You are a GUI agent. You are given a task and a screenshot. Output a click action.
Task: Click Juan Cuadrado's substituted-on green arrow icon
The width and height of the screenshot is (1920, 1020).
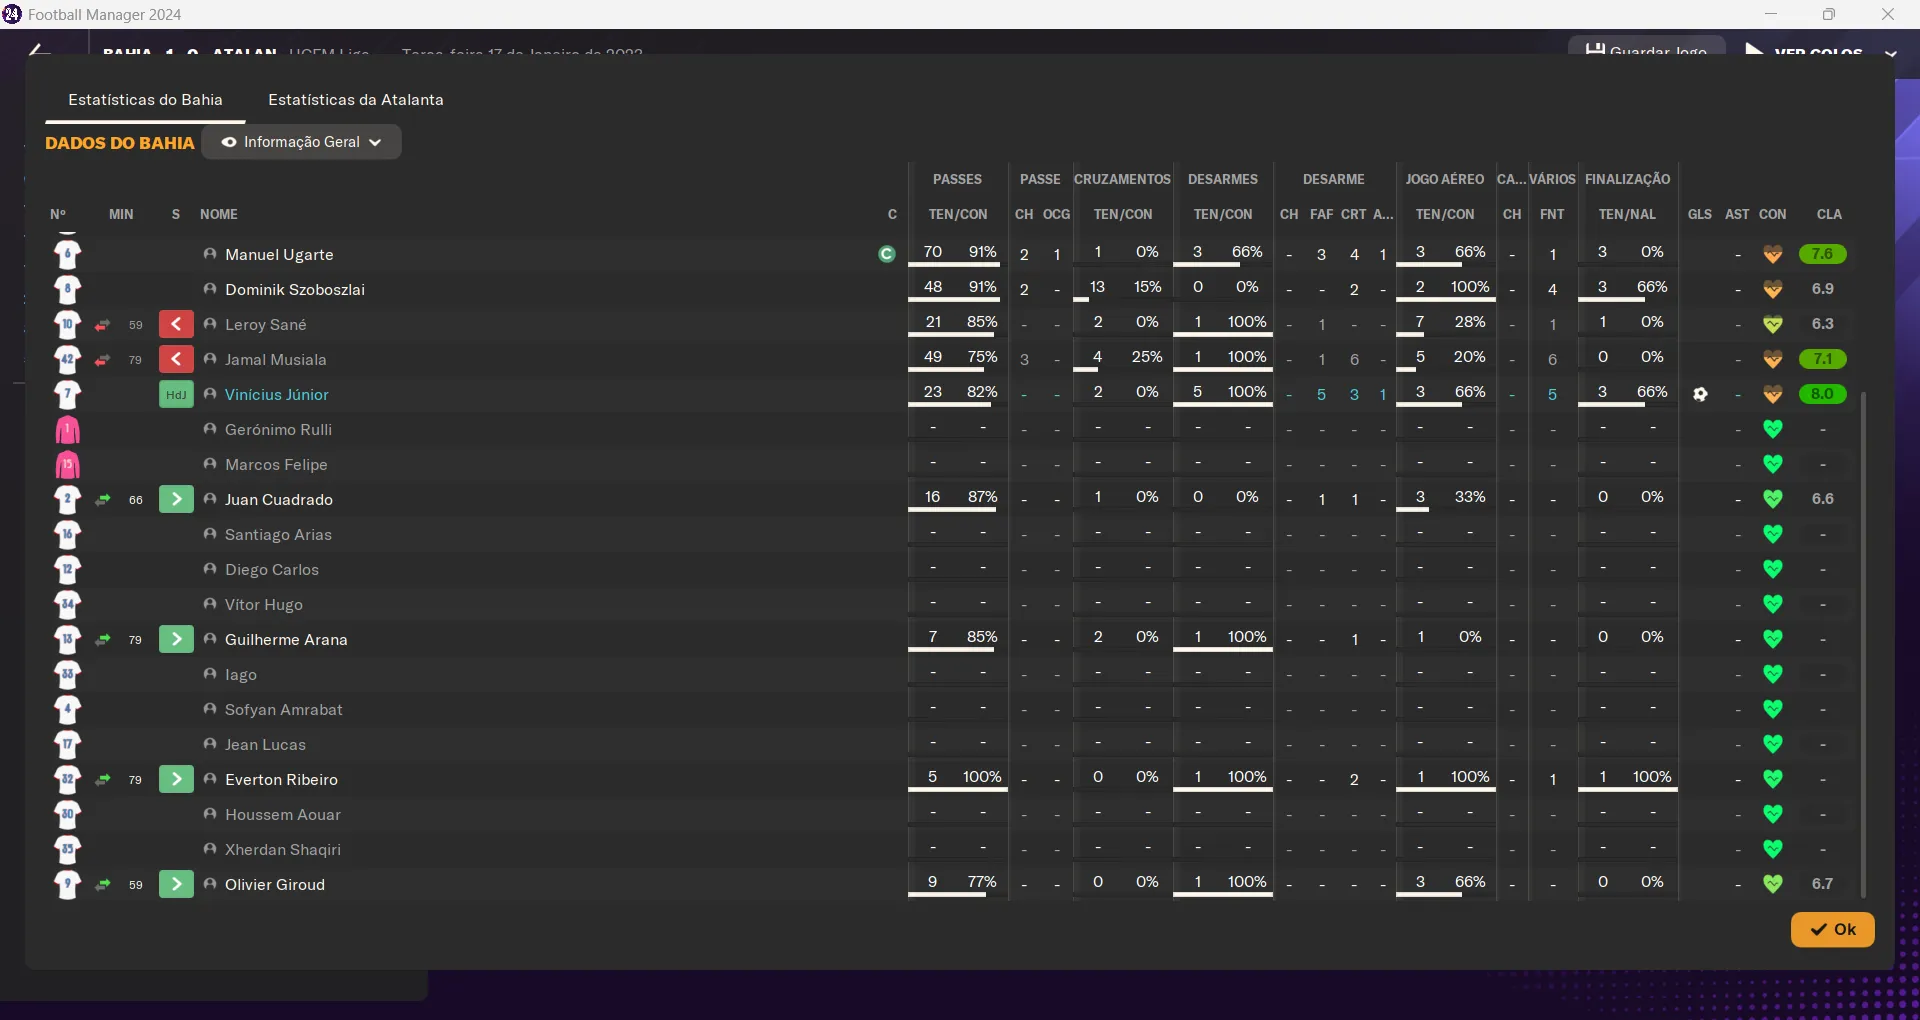tap(176, 499)
